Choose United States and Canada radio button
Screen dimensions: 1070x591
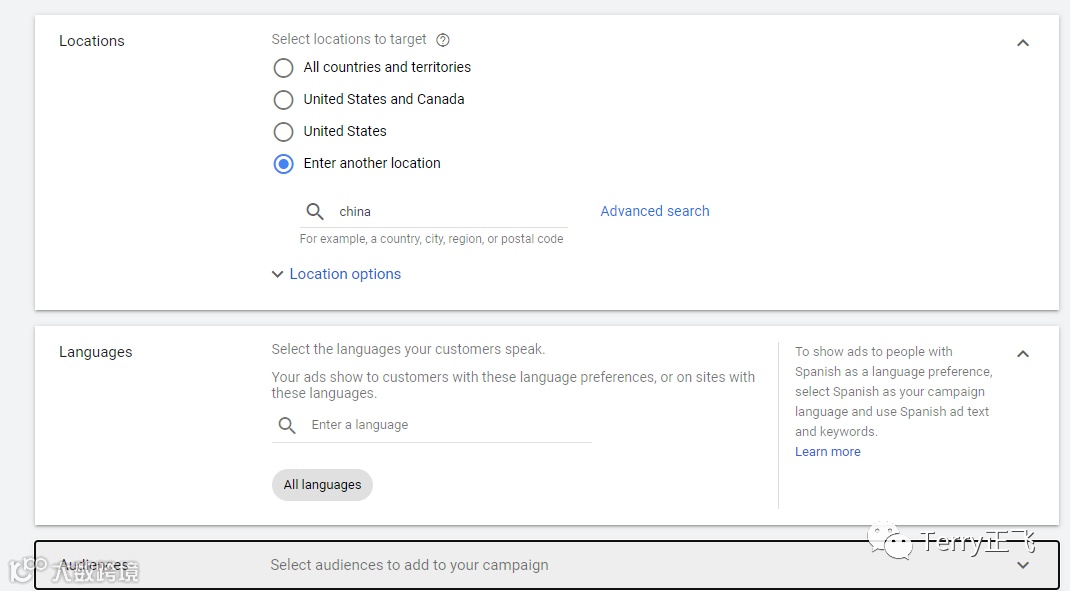pyautogui.click(x=284, y=100)
